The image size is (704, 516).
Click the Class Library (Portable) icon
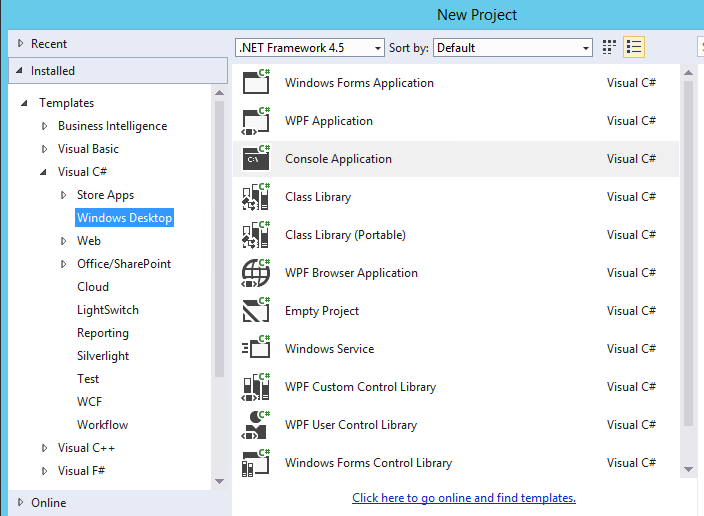pyautogui.click(x=256, y=234)
